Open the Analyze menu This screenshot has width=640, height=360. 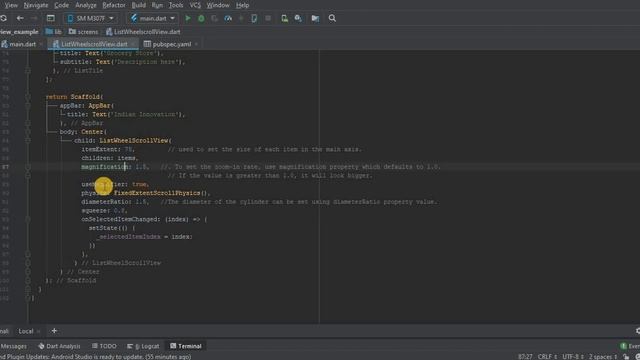tap(86, 5)
